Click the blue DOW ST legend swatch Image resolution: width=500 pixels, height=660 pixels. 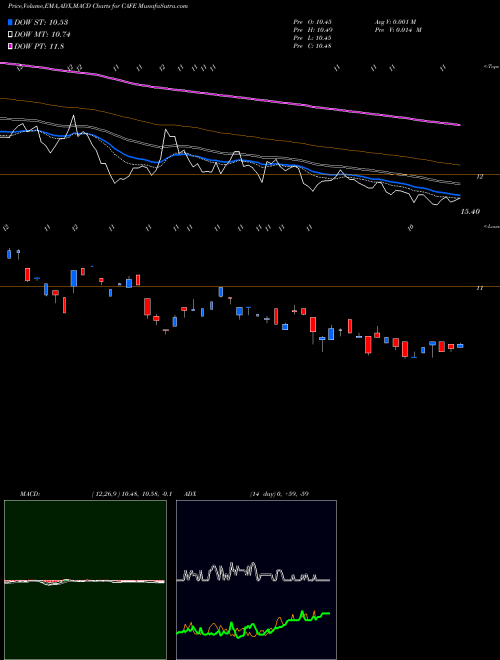coord(10,22)
